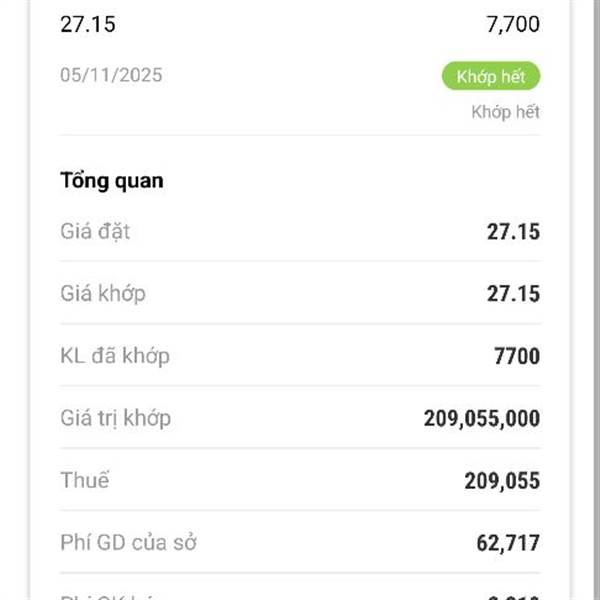Click the Tổng quan section heading
The image size is (600, 600).
[111, 181]
